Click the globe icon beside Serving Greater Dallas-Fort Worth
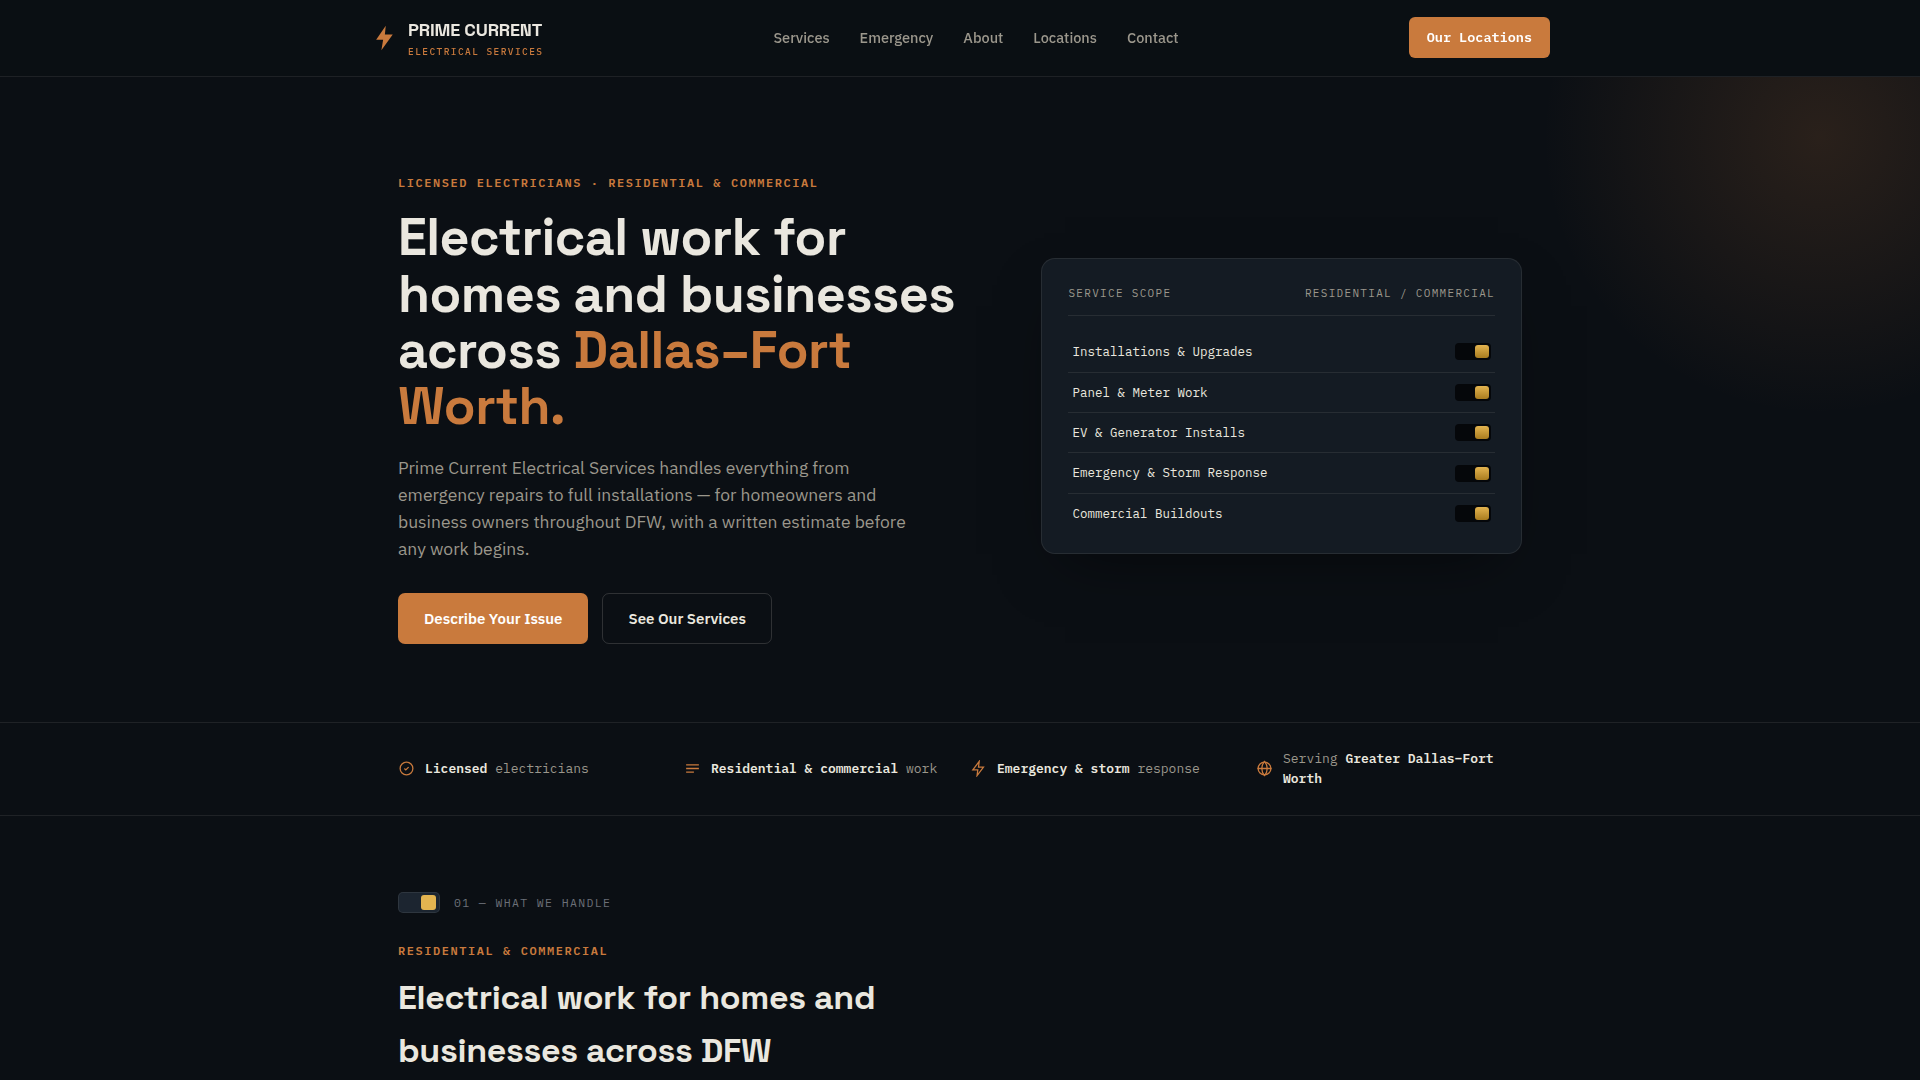Screen dimensions: 1920x1080 [1264, 769]
